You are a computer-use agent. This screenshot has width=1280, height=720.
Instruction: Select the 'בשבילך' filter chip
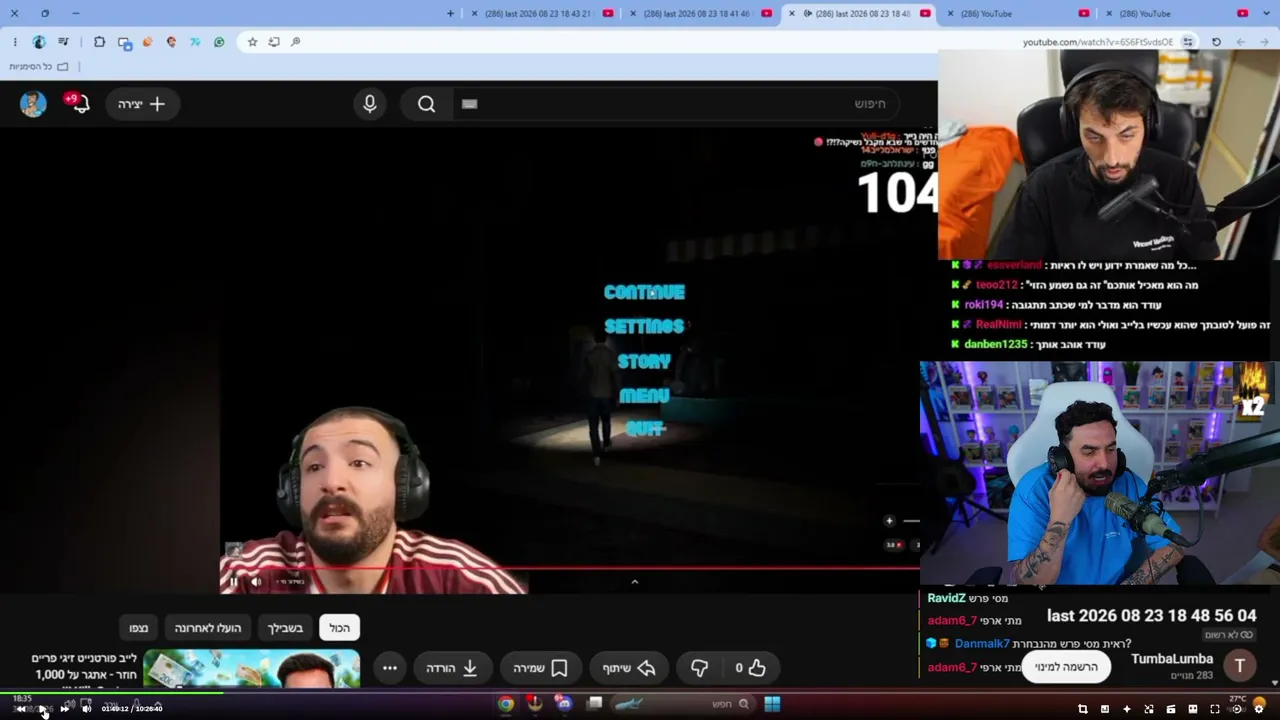285,628
